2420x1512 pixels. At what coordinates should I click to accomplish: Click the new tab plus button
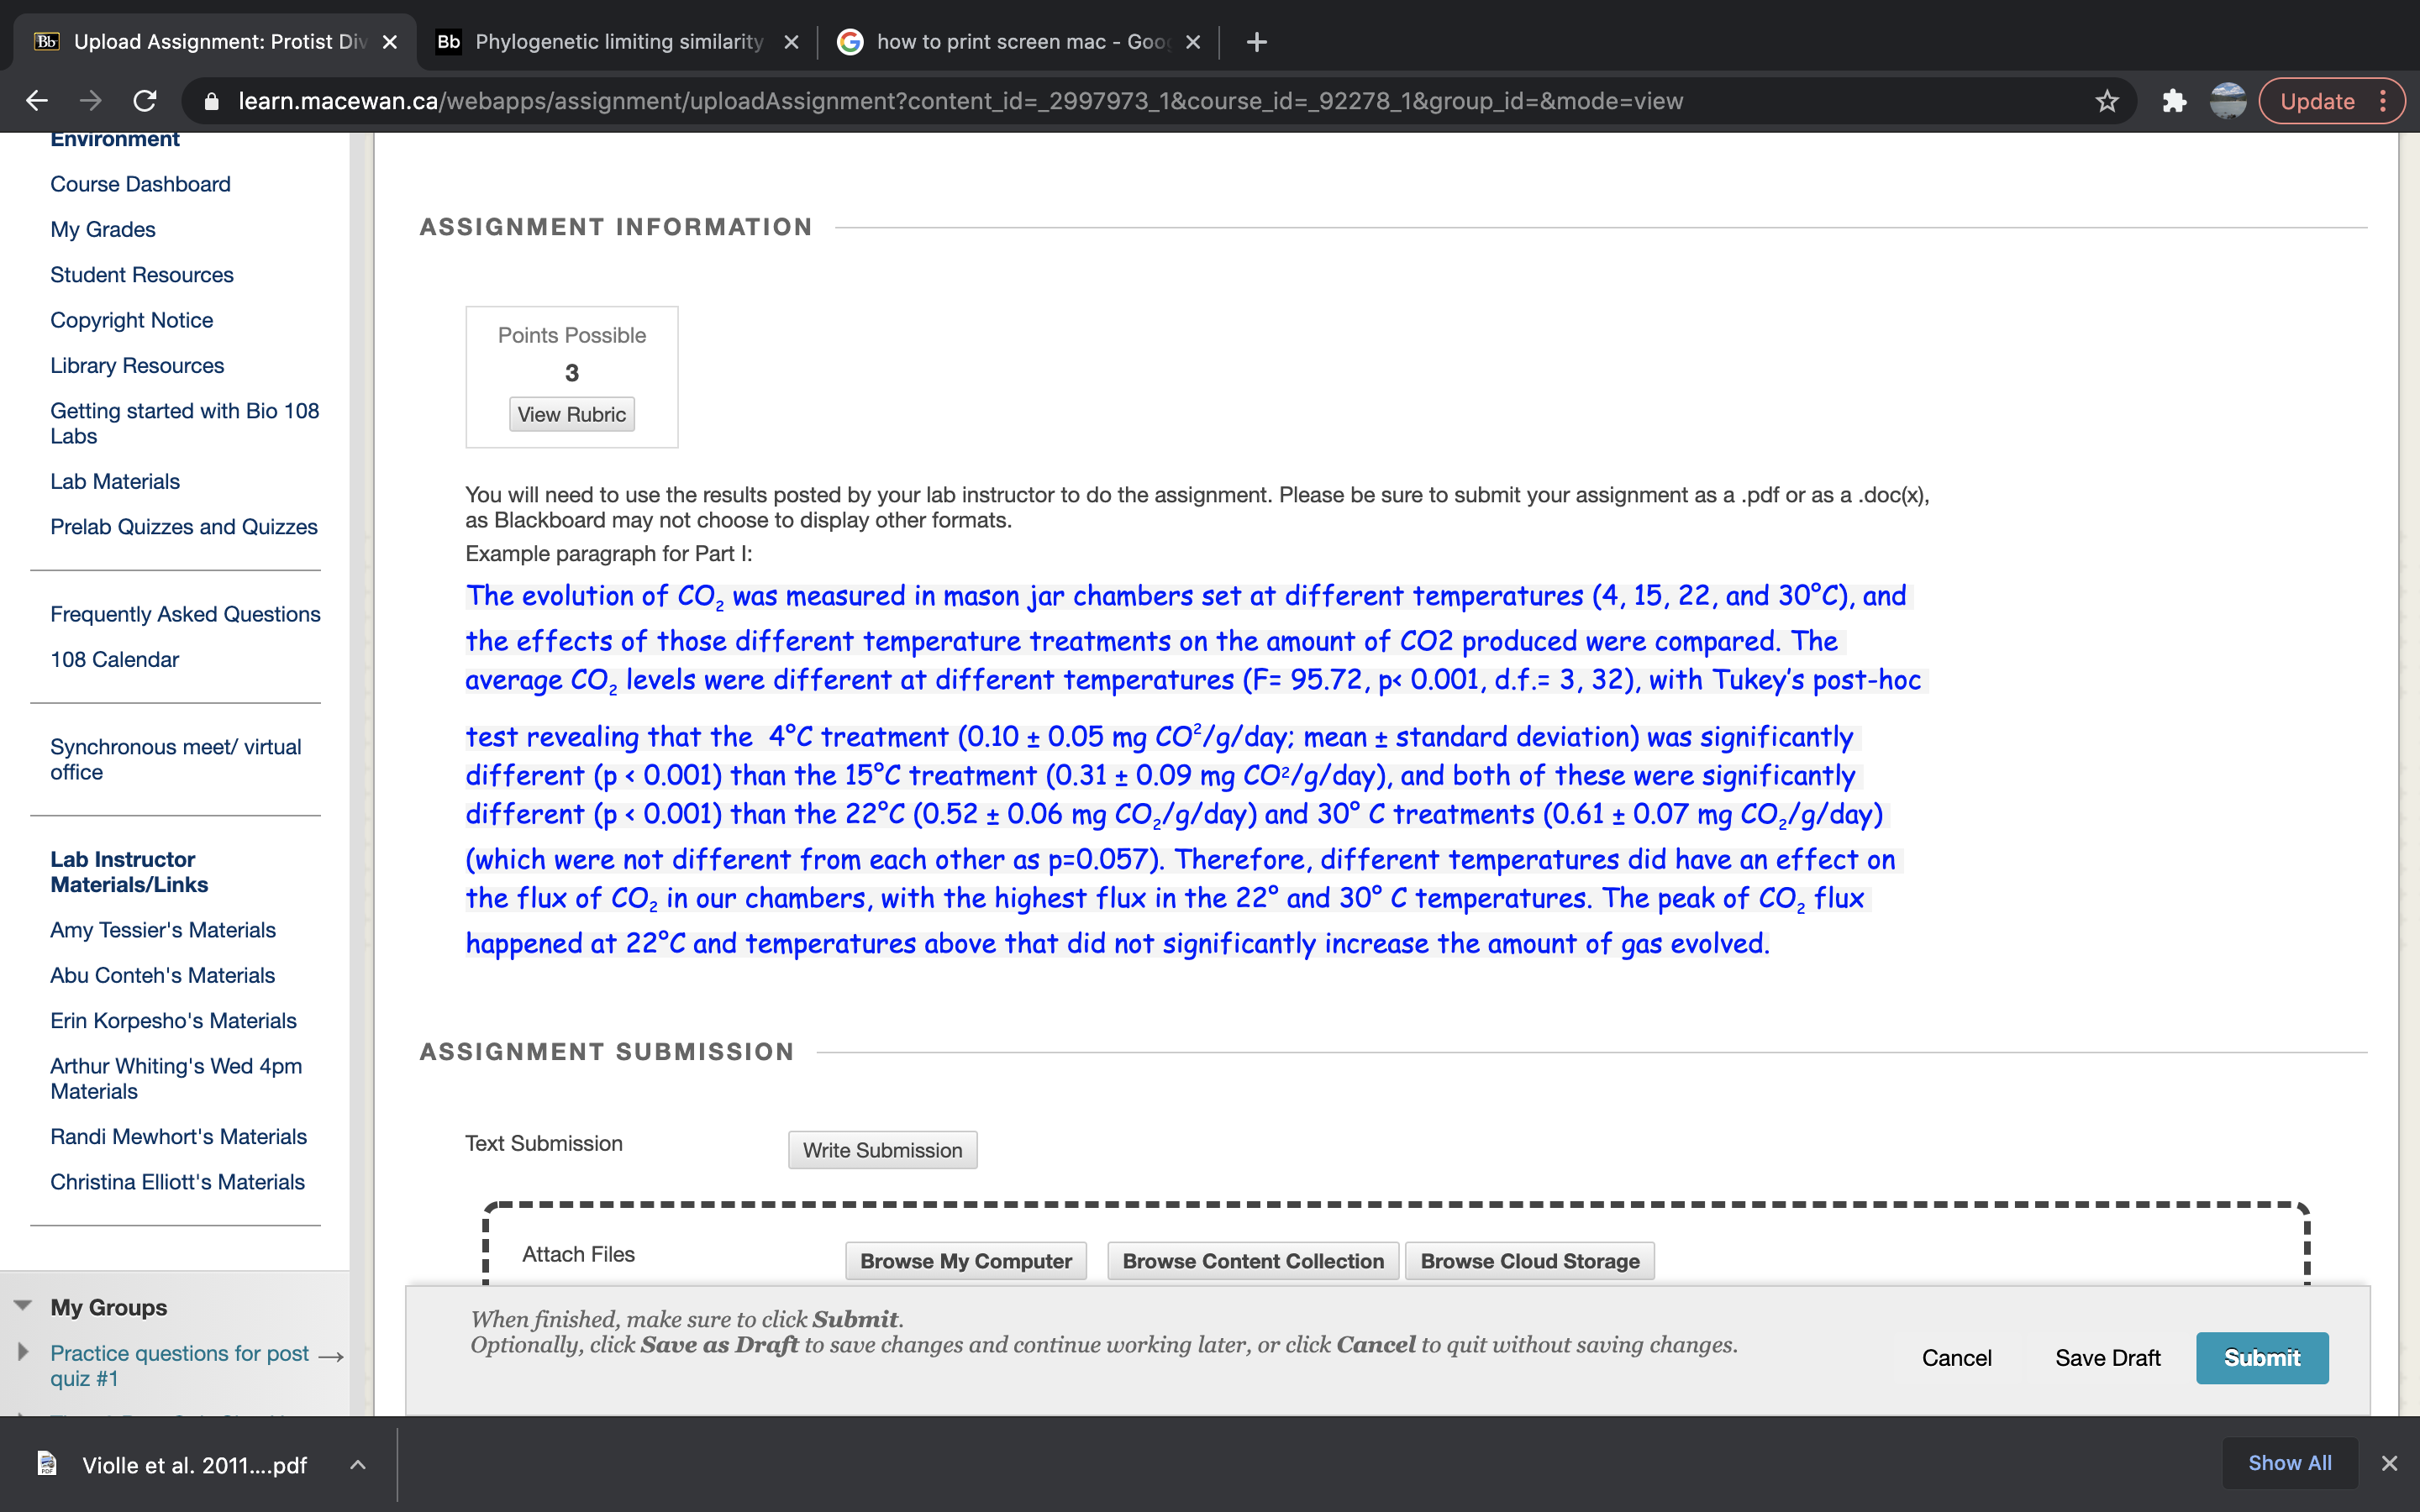[1257, 42]
